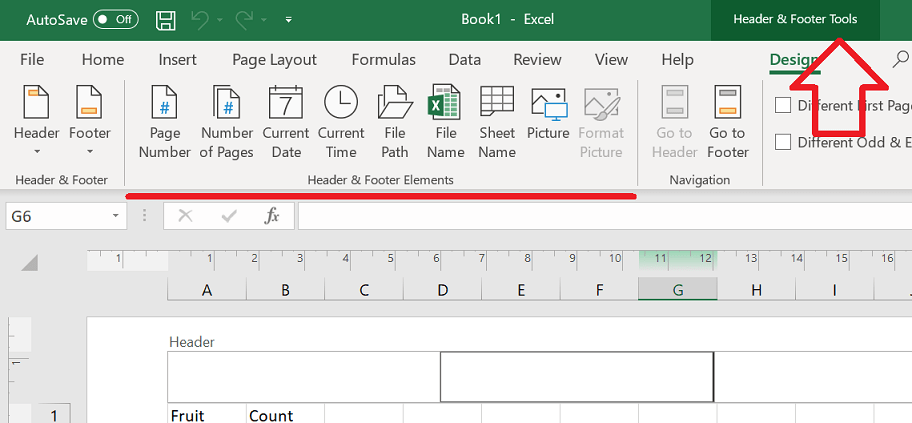Enable Different Odd & Even Pages checkbox
Viewport: 912px width, 423px height.
(x=783, y=142)
